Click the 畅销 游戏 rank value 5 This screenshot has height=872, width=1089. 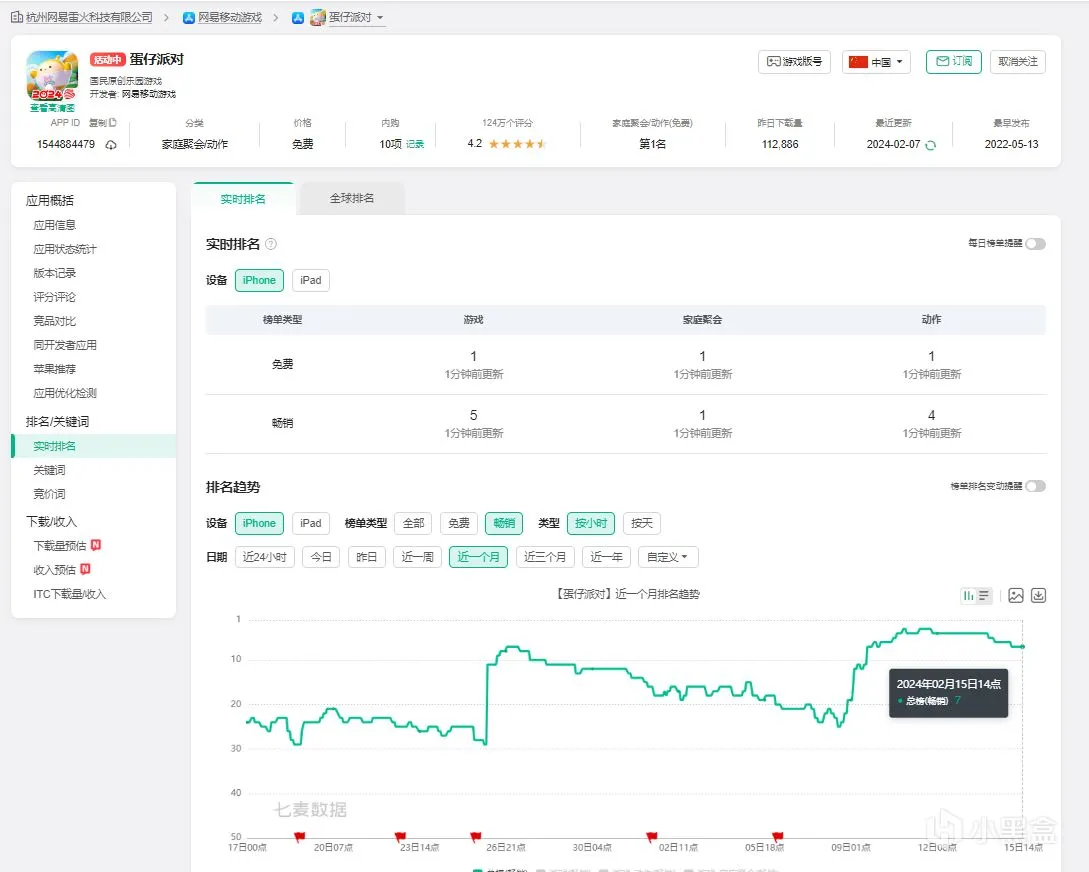pyautogui.click(x=474, y=415)
